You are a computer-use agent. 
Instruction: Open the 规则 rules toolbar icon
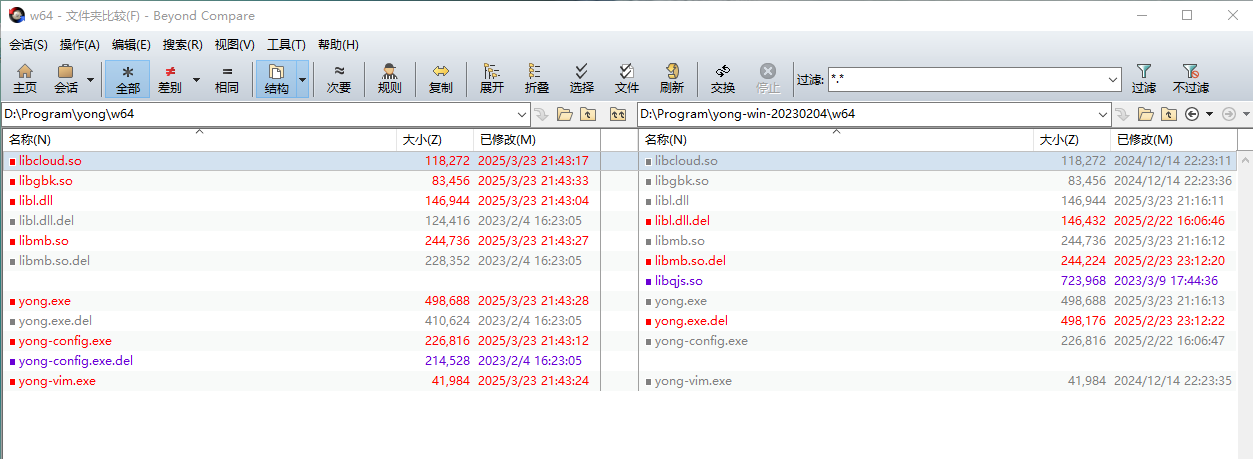[x=390, y=78]
